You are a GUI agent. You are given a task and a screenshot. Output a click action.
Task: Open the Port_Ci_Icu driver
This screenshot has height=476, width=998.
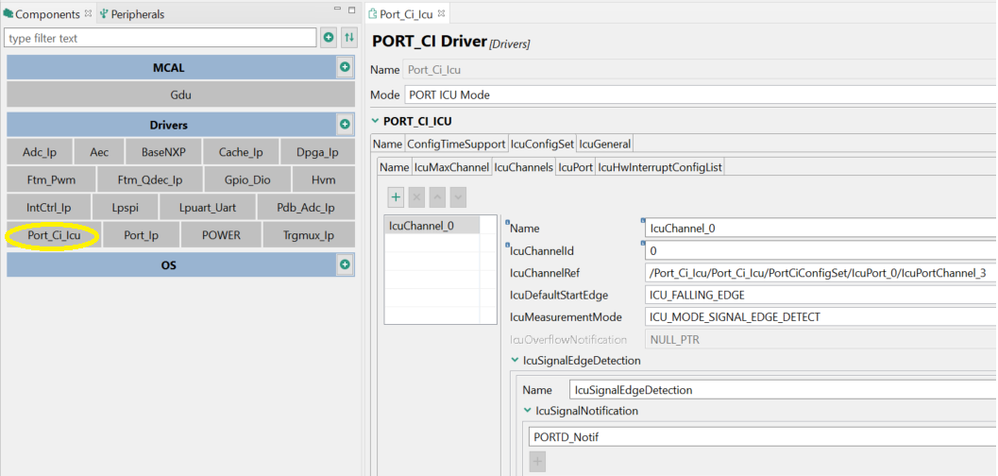53,235
